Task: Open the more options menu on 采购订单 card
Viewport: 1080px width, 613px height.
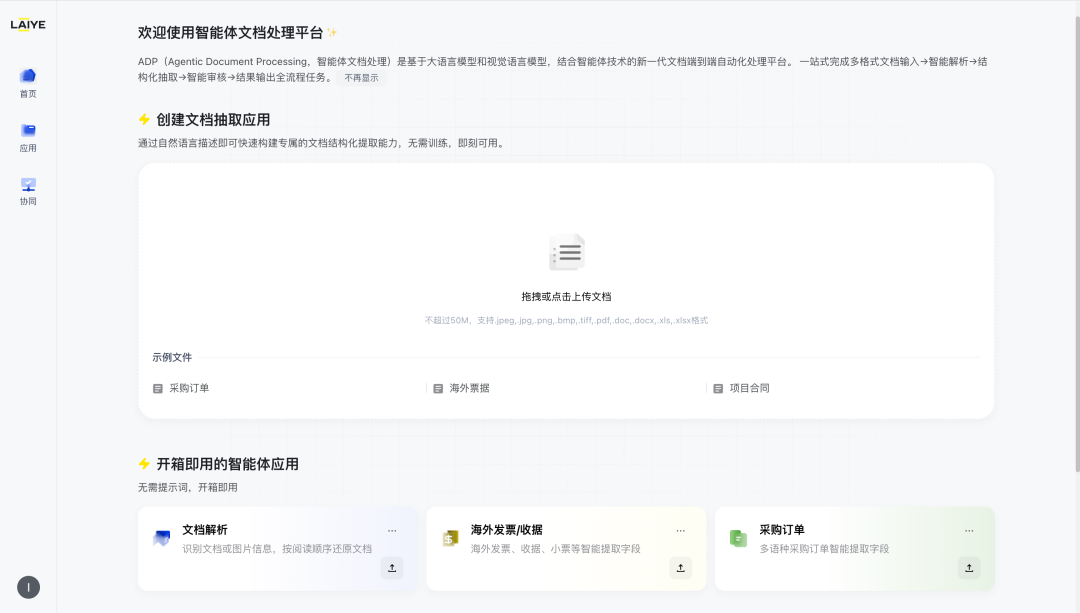Action: [968, 530]
